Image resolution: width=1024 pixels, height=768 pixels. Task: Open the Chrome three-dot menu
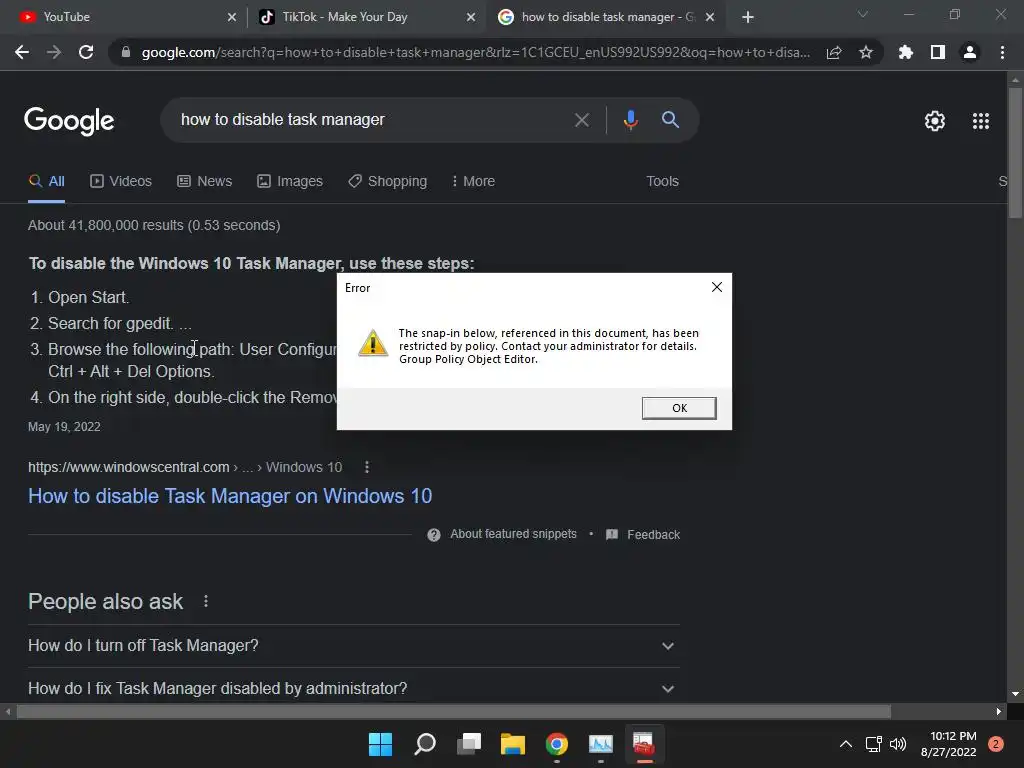pyautogui.click(x=1002, y=52)
